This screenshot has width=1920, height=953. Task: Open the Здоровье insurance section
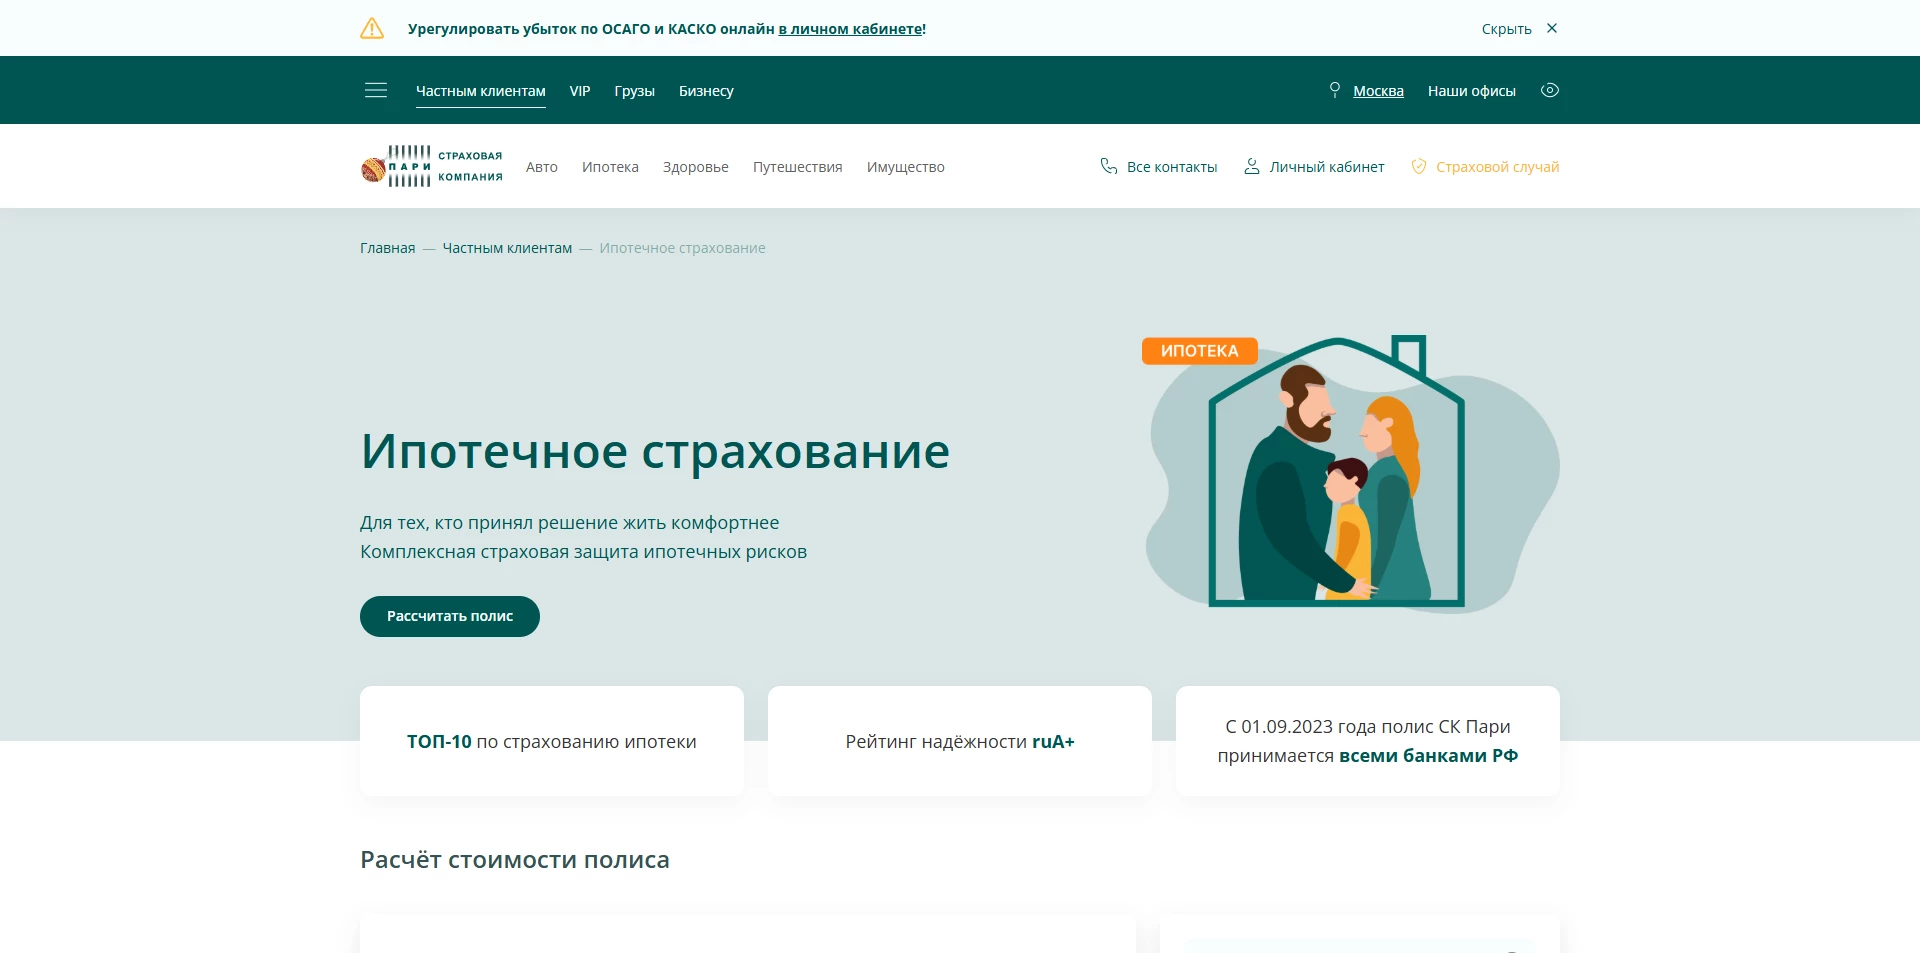[x=695, y=167]
